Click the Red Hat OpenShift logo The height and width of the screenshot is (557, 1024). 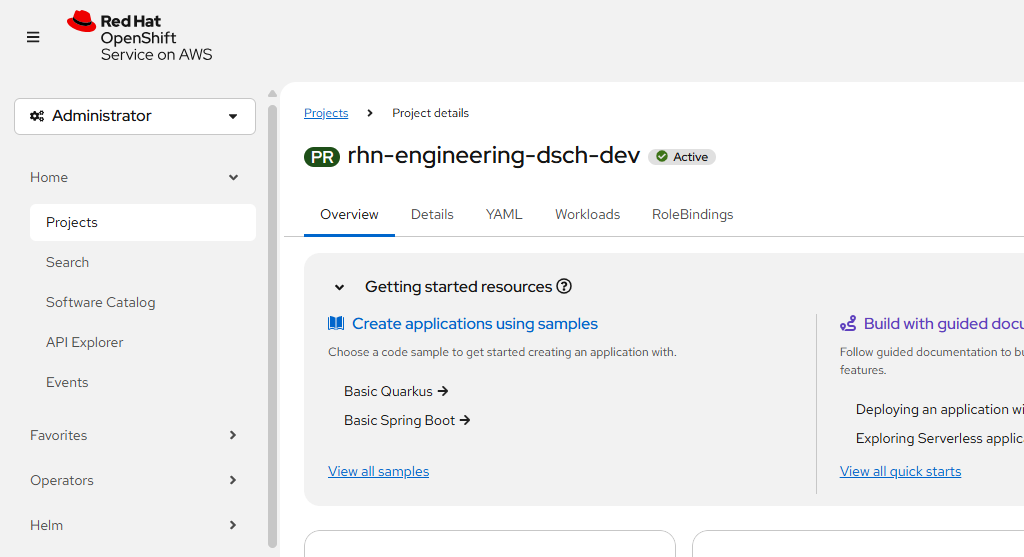click(140, 37)
